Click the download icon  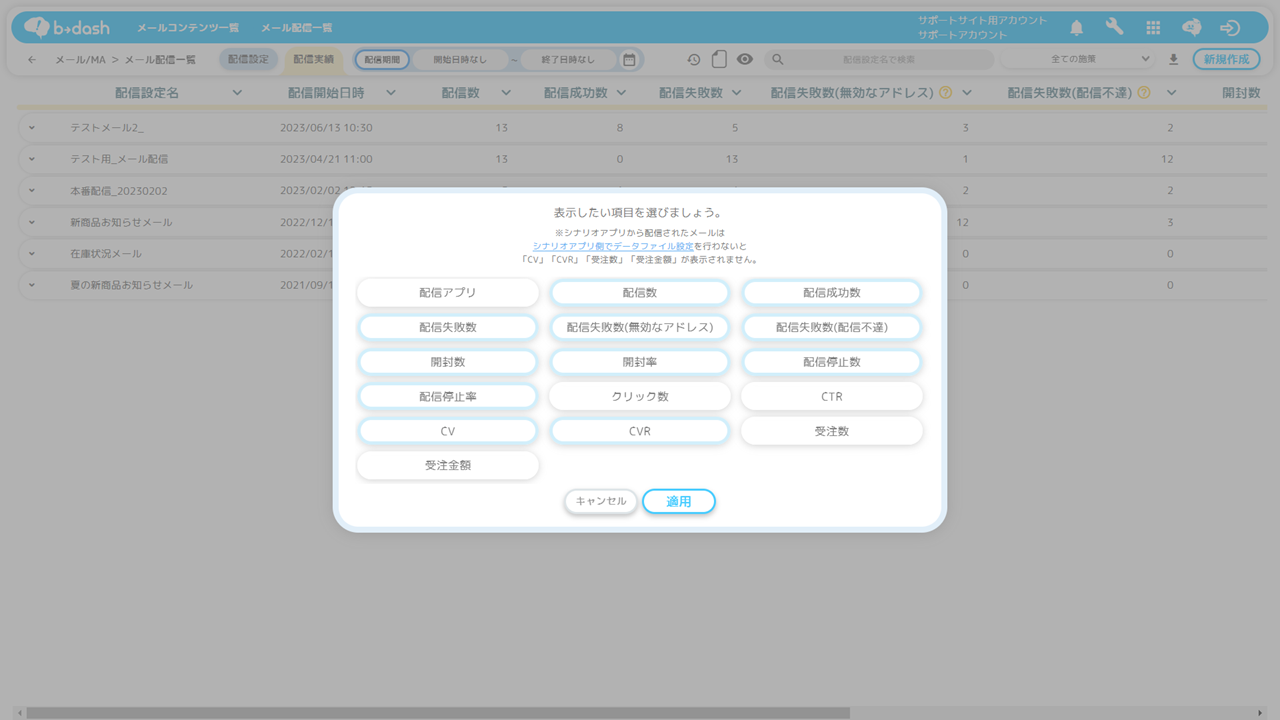coord(1174,60)
